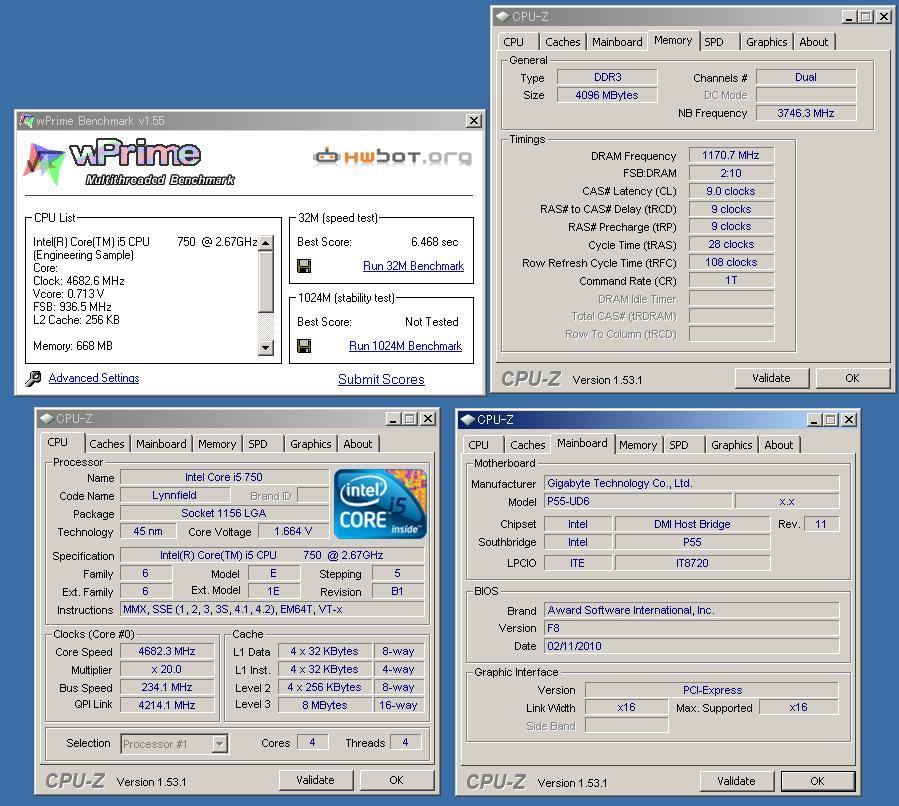The height and width of the screenshot is (806, 899).
Task: Open About tab in the Memory window
Action: [x=814, y=42]
